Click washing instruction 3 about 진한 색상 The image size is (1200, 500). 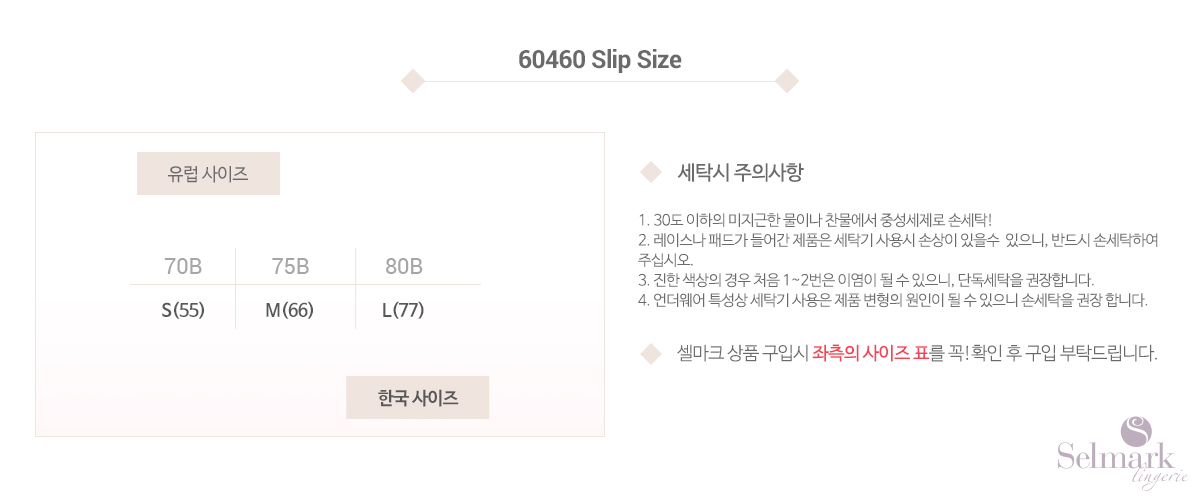[865, 279]
